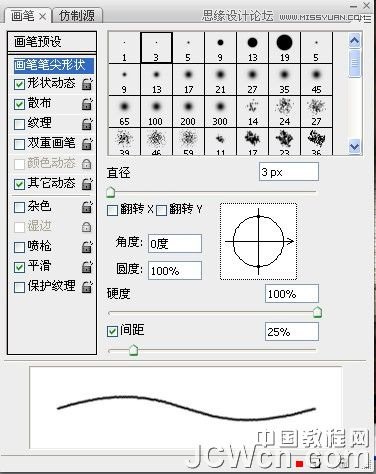Toggle the lock icon beside 其它动态

coord(87,183)
